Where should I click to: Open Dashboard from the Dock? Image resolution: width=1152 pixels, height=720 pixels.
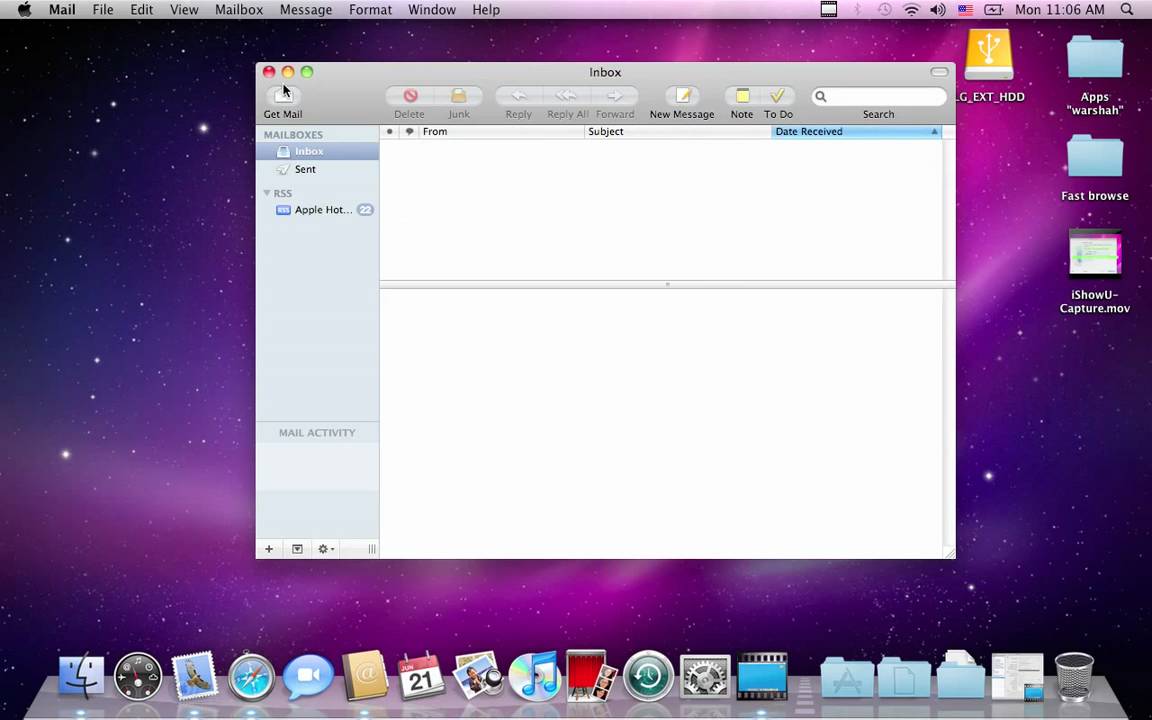[137, 675]
